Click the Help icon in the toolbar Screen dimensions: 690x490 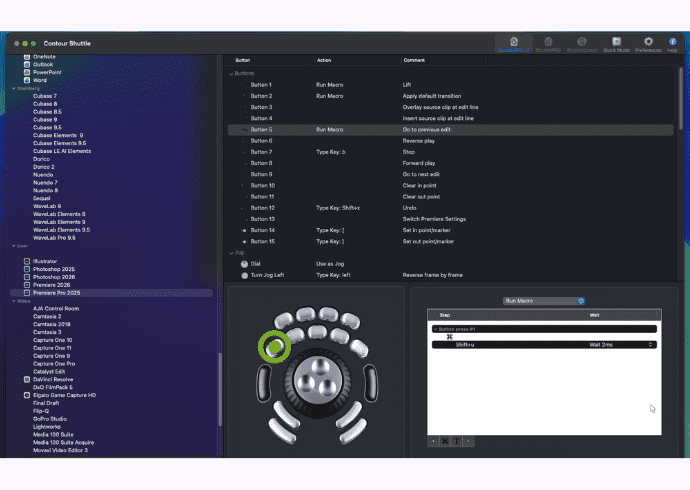click(x=673, y=44)
